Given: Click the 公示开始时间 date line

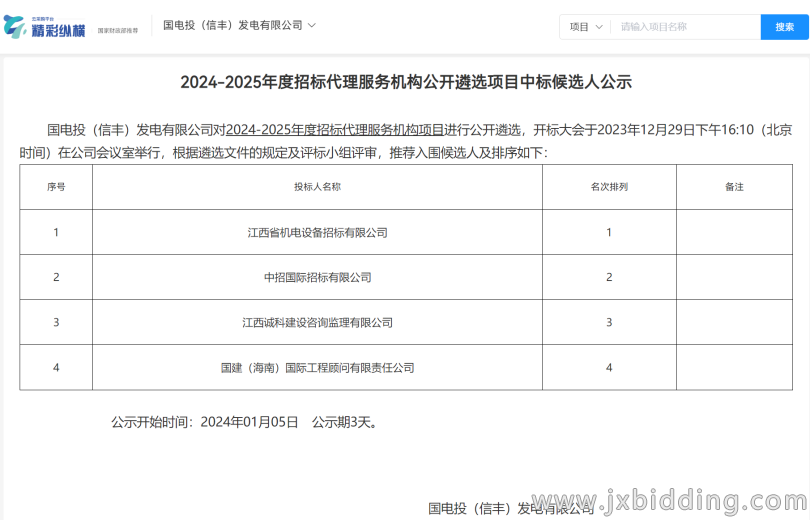Looking at the screenshot, I should click(x=244, y=422).
